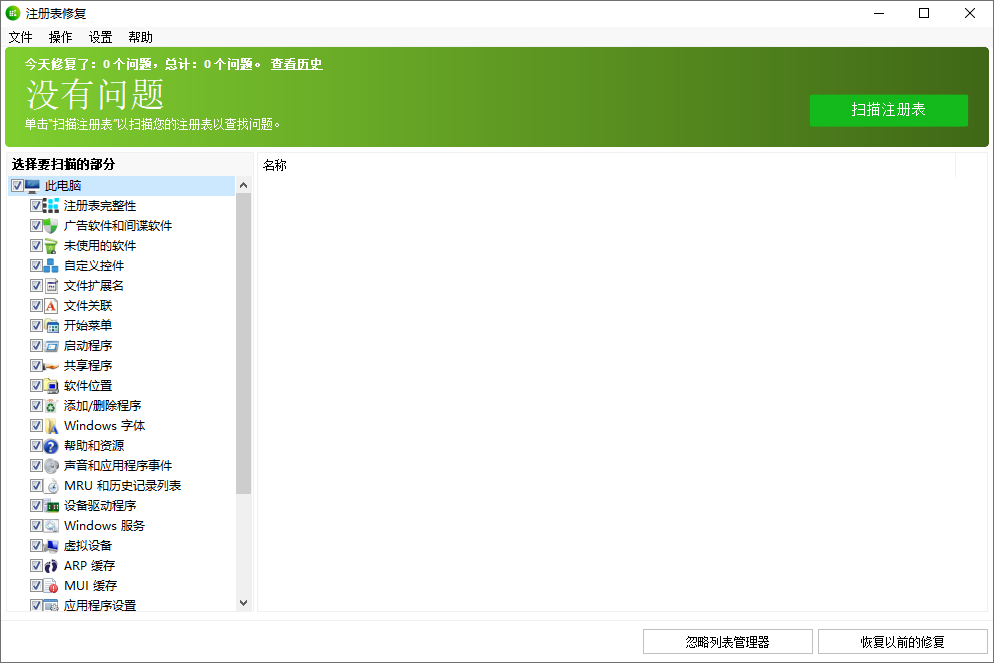Open the 设置 menu
994x663 pixels.
point(99,37)
